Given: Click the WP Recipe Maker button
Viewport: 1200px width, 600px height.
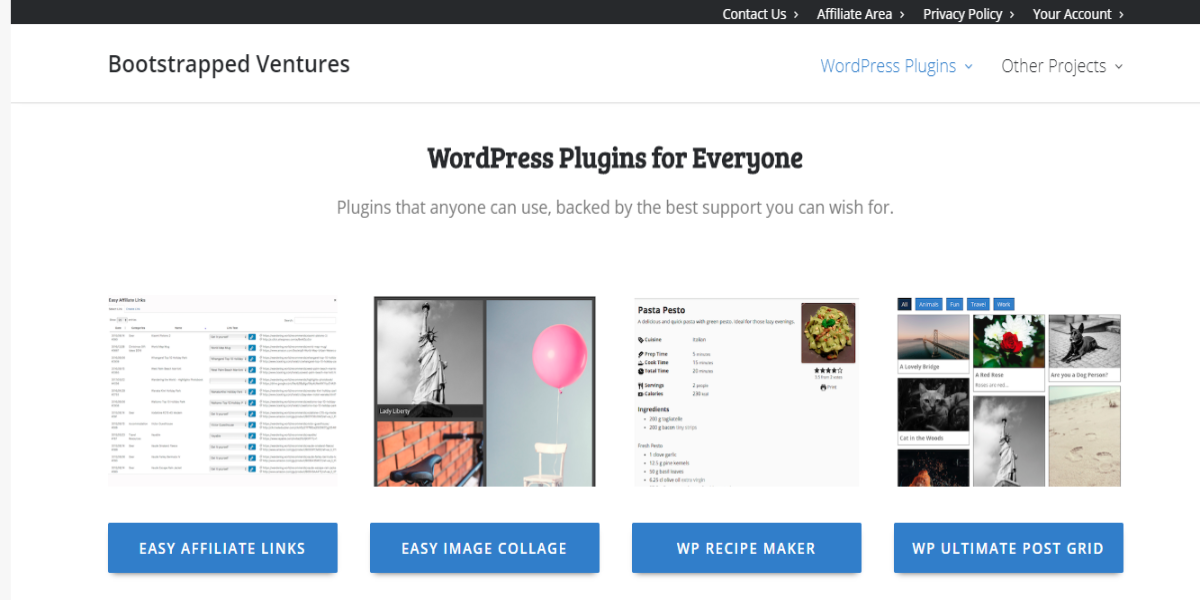Looking at the screenshot, I should pyautogui.click(x=746, y=548).
